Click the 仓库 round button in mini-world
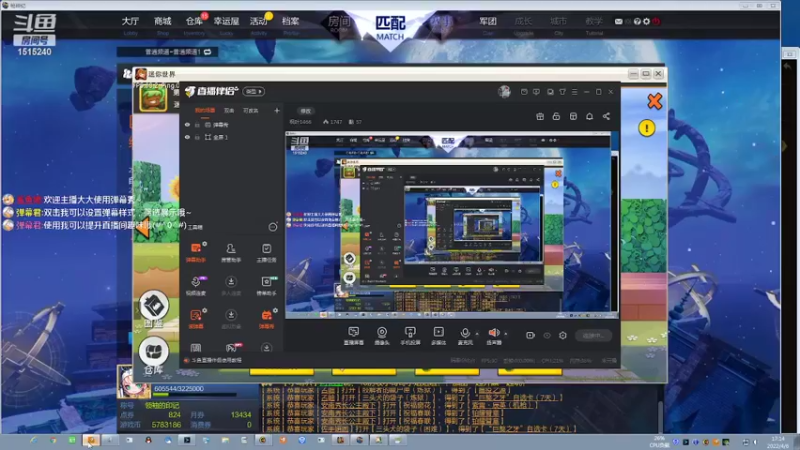This screenshot has width=800, height=450. coord(154,356)
